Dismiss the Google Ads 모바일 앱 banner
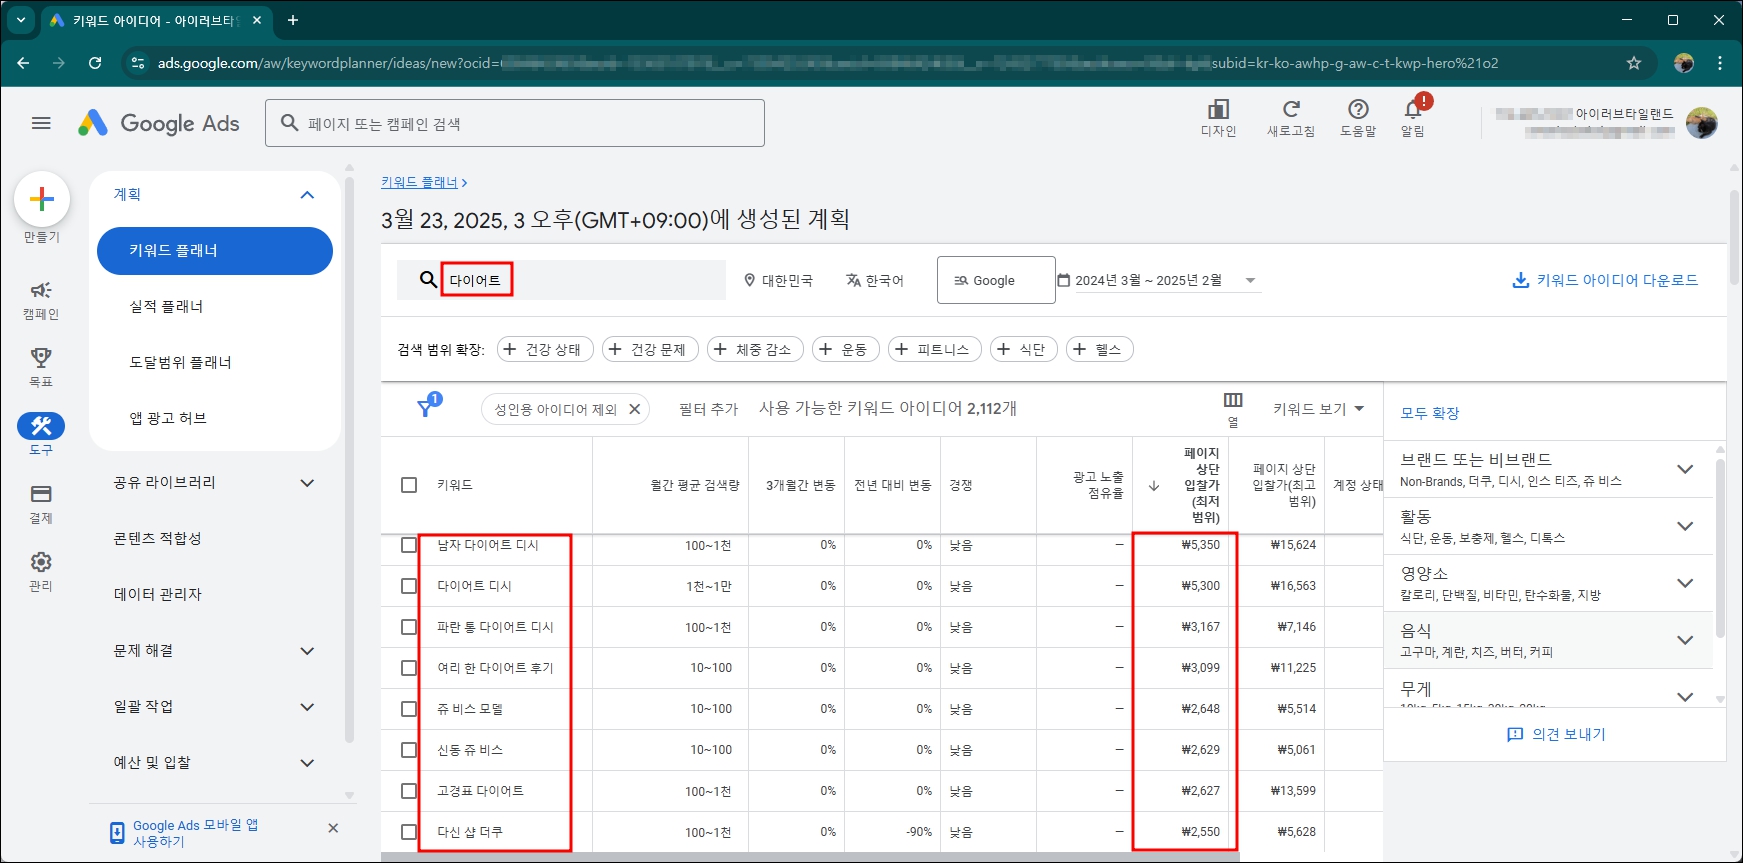The image size is (1743, 863). click(x=333, y=828)
